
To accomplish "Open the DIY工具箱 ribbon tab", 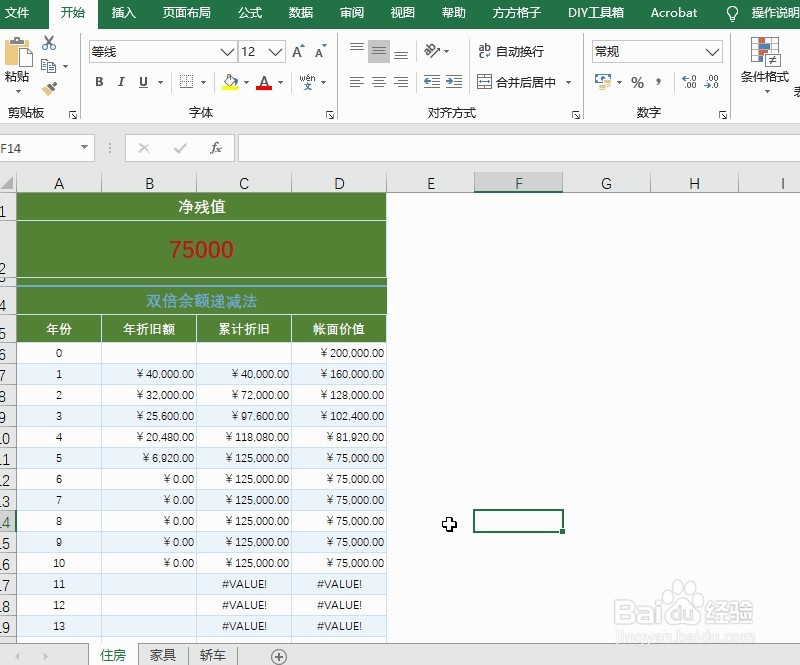I will click(595, 13).
